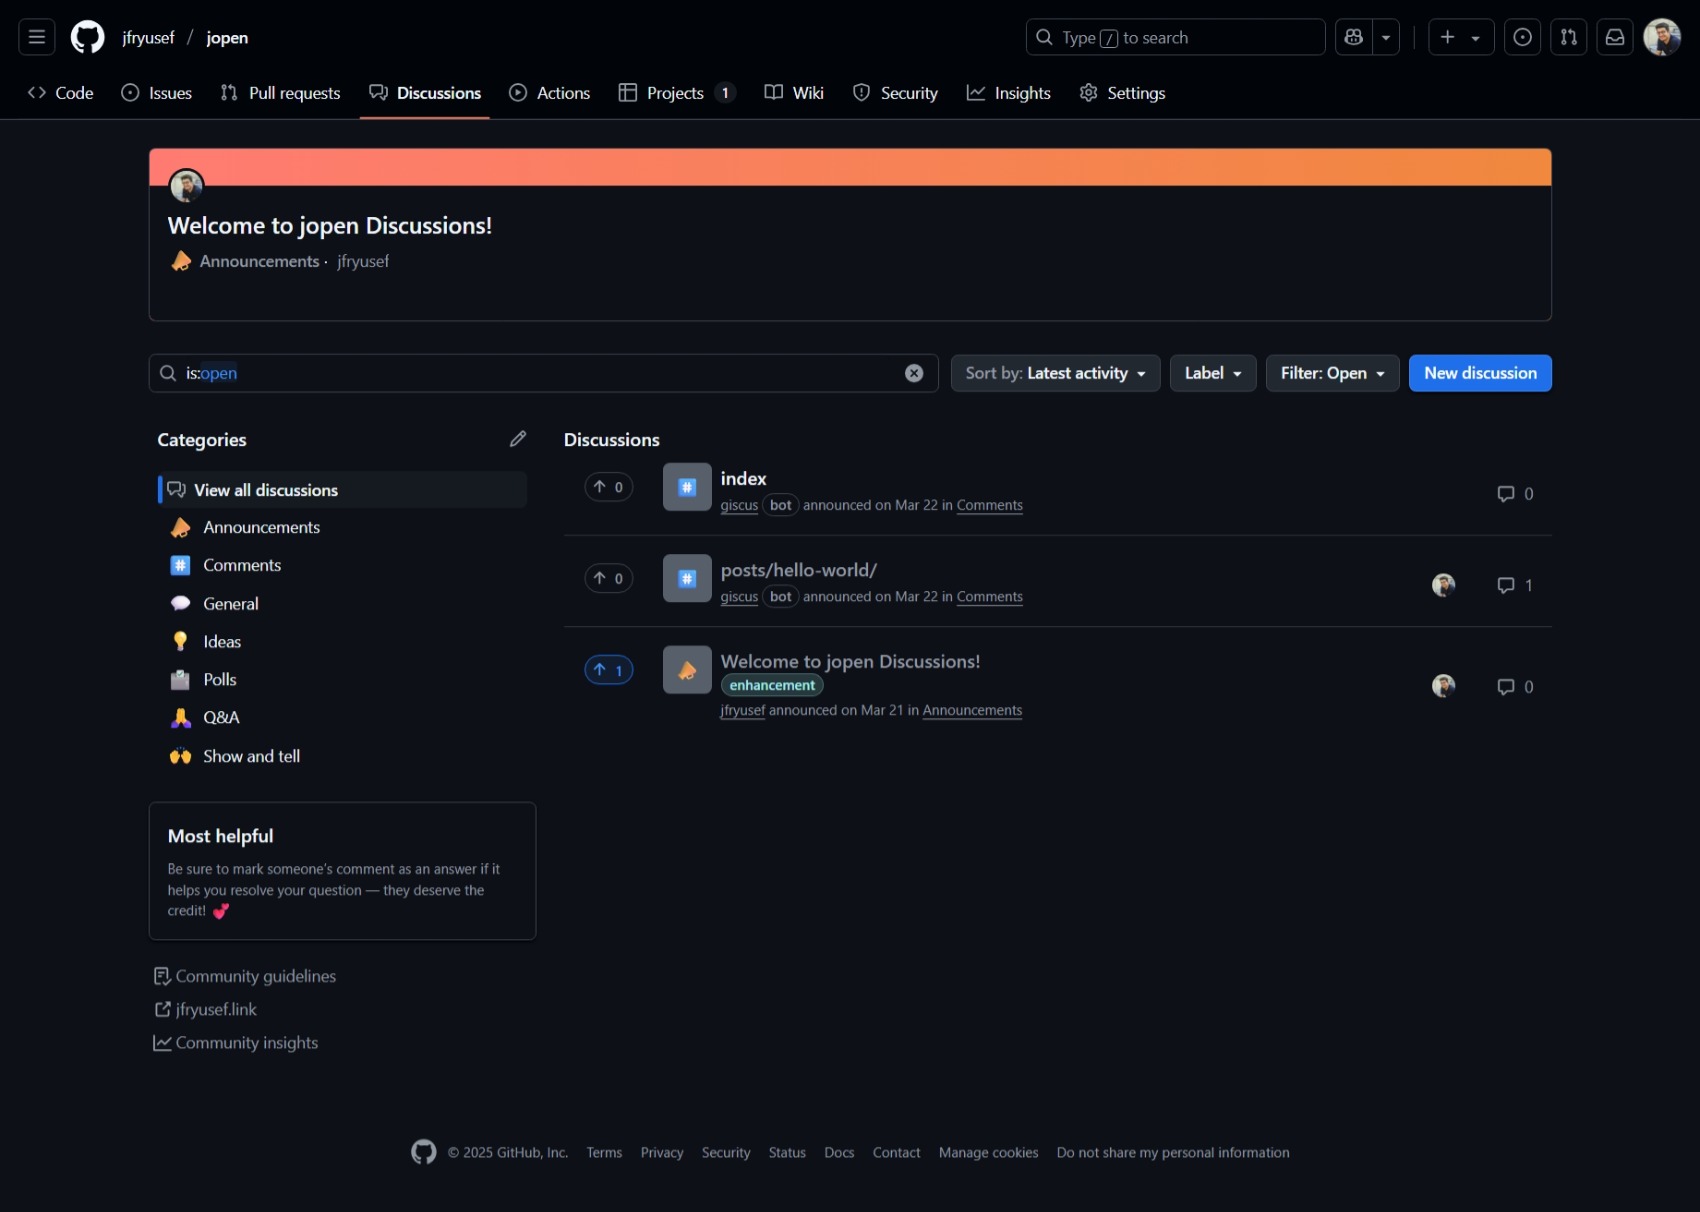Image resolution: width=1700 pixels, height=1212 pixels.
Task: Open the Filter: Open dropdown
Action: coord(1331,373)
